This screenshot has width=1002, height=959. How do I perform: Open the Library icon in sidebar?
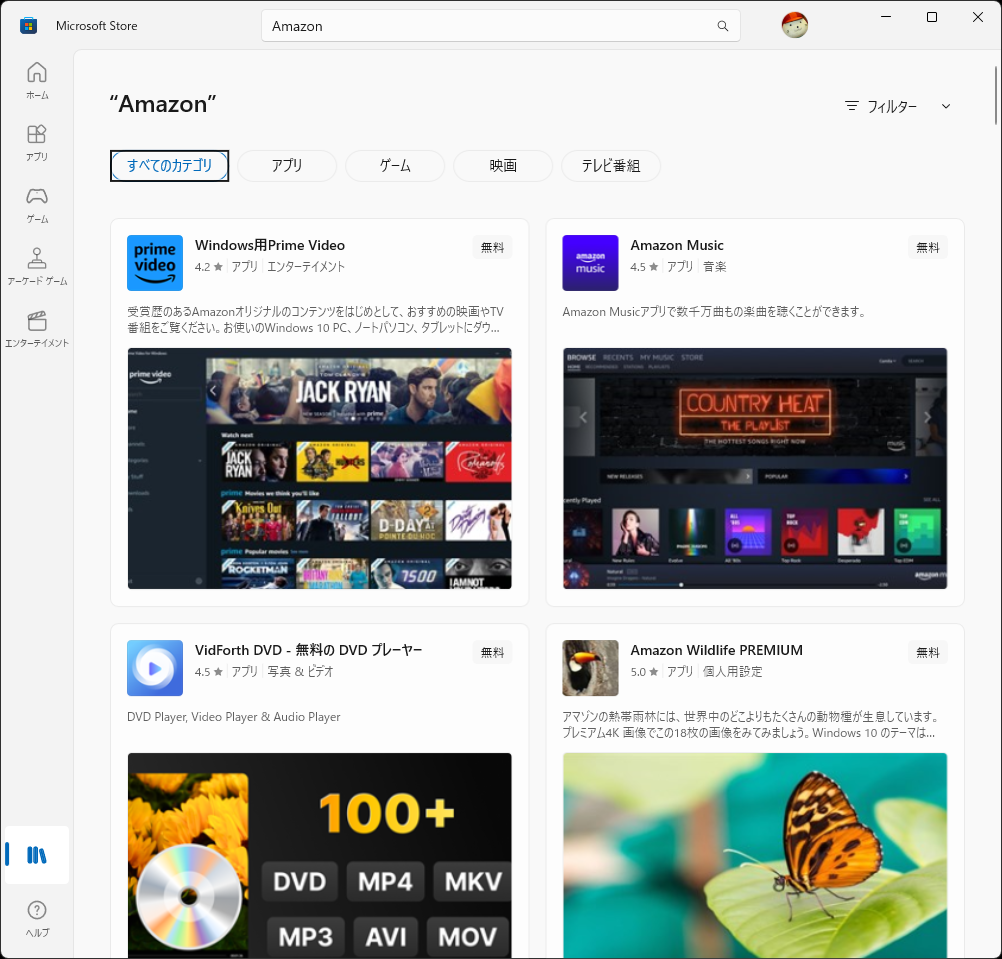(x=36, y=855)
